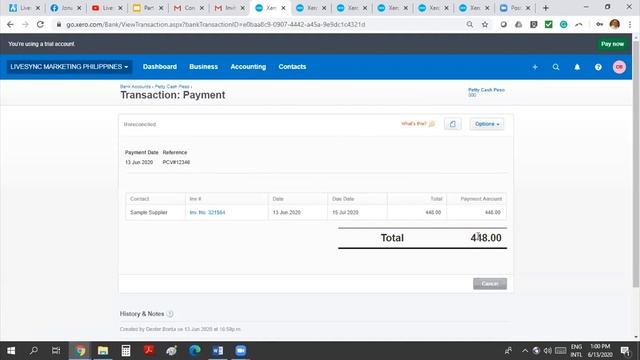640x360 pixels.
Task: Open the Windows notification center
Action: pyautogui.click(x=625, y=351)
